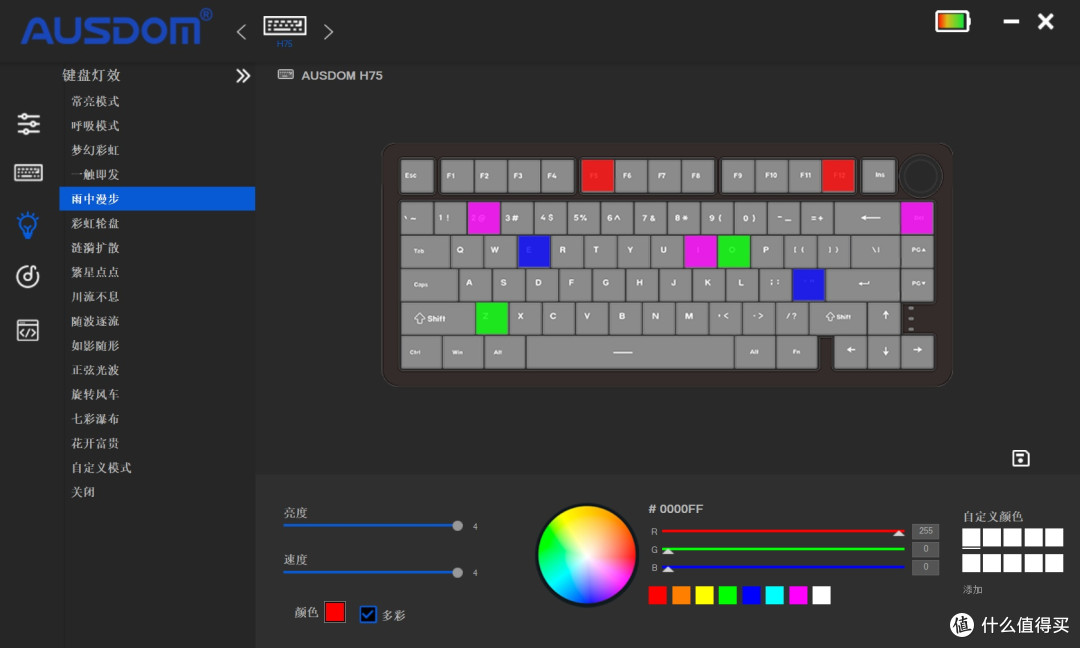Click the up arrow key
Image resolution: width=1080 pixels, height=648 pixels.
886,317
